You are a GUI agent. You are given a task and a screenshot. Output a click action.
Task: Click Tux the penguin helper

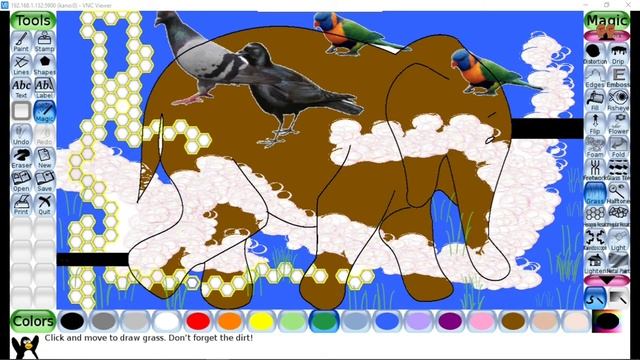tap(25, 346)
